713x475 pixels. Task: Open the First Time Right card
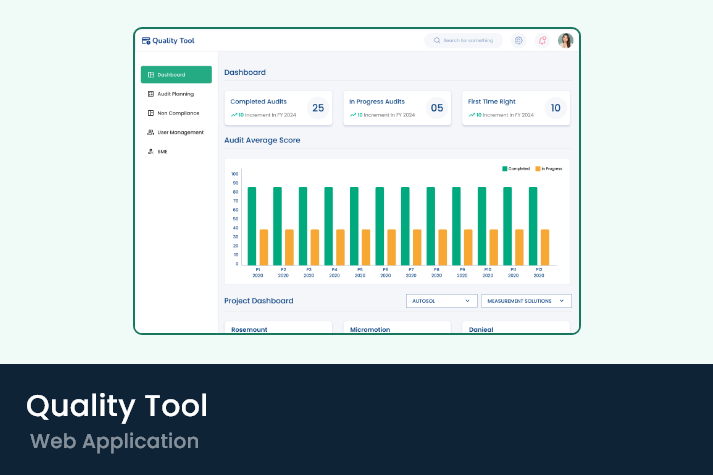coord(515,108)
